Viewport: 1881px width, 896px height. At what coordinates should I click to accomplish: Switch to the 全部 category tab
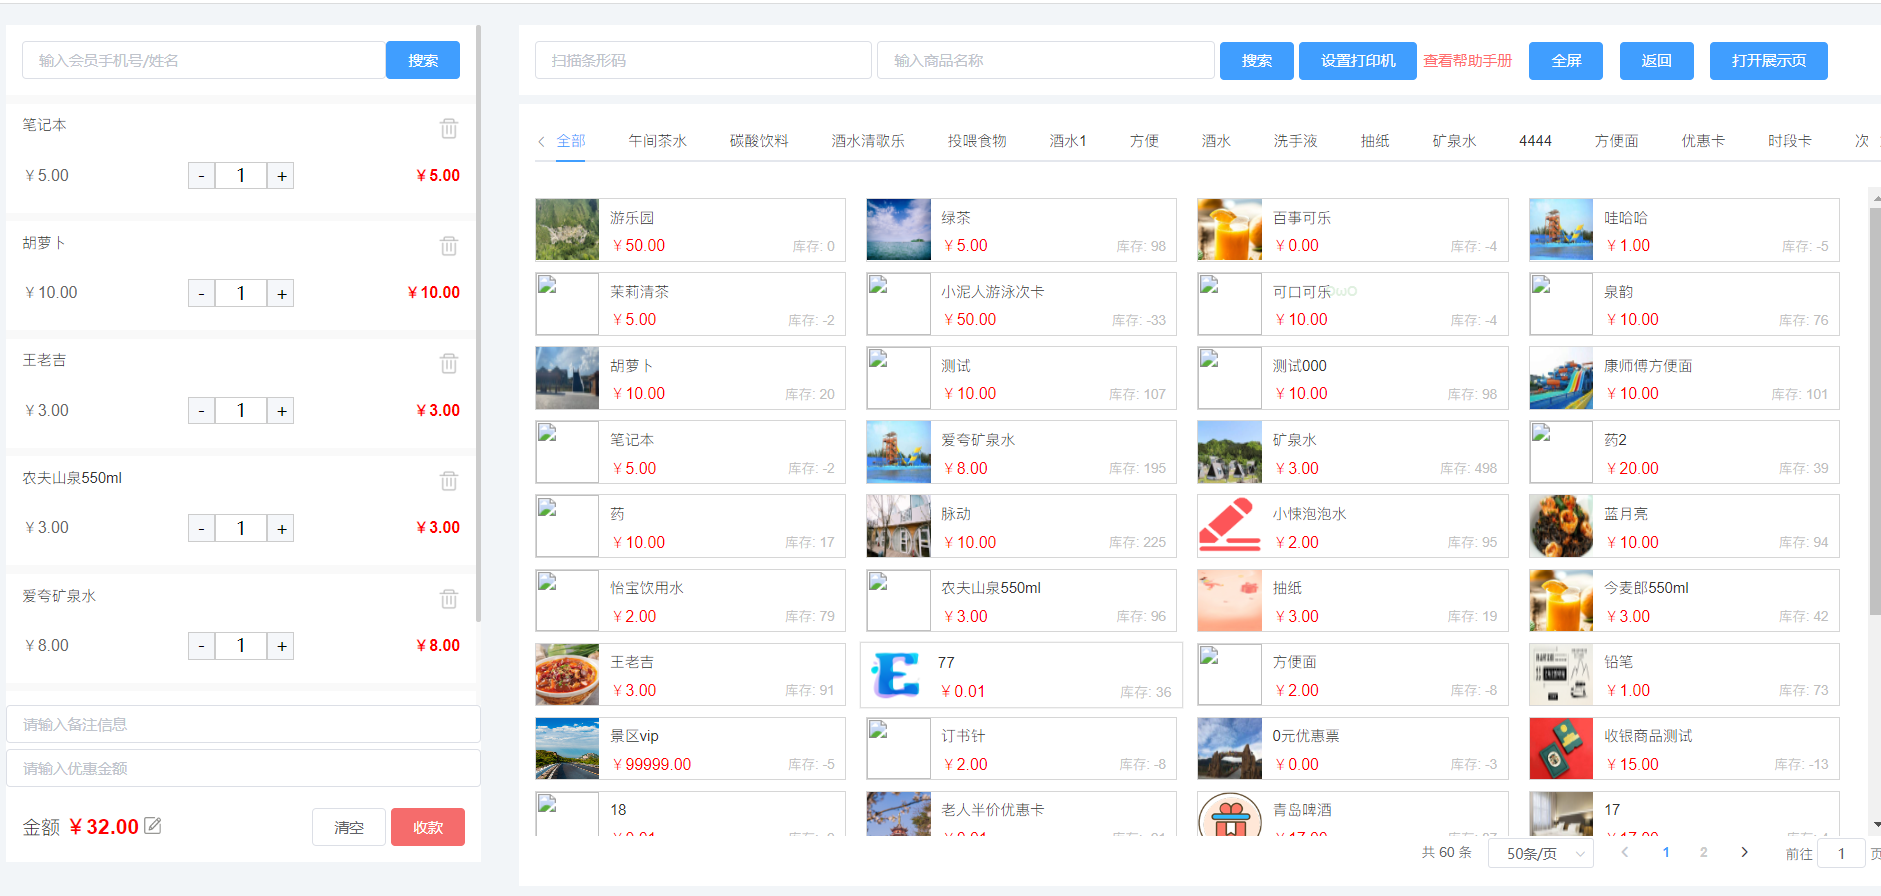point(571,141)
